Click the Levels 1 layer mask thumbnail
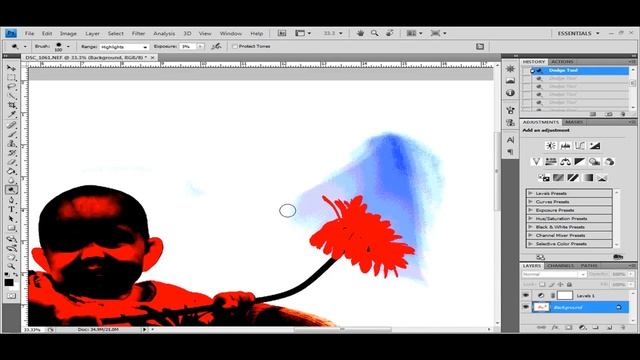Image resolution: width=640 pixels, height=360 pixels. click(x=565, y=296)
